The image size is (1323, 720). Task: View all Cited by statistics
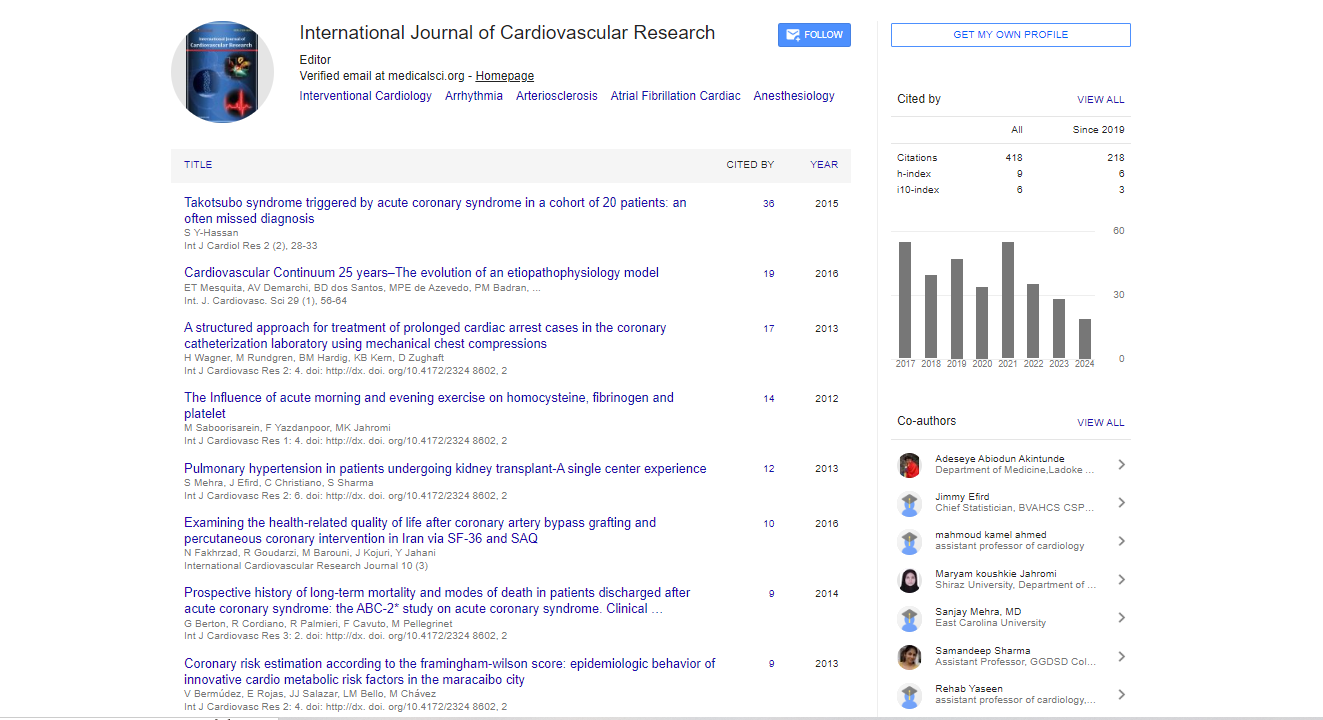coord(1101,100)
